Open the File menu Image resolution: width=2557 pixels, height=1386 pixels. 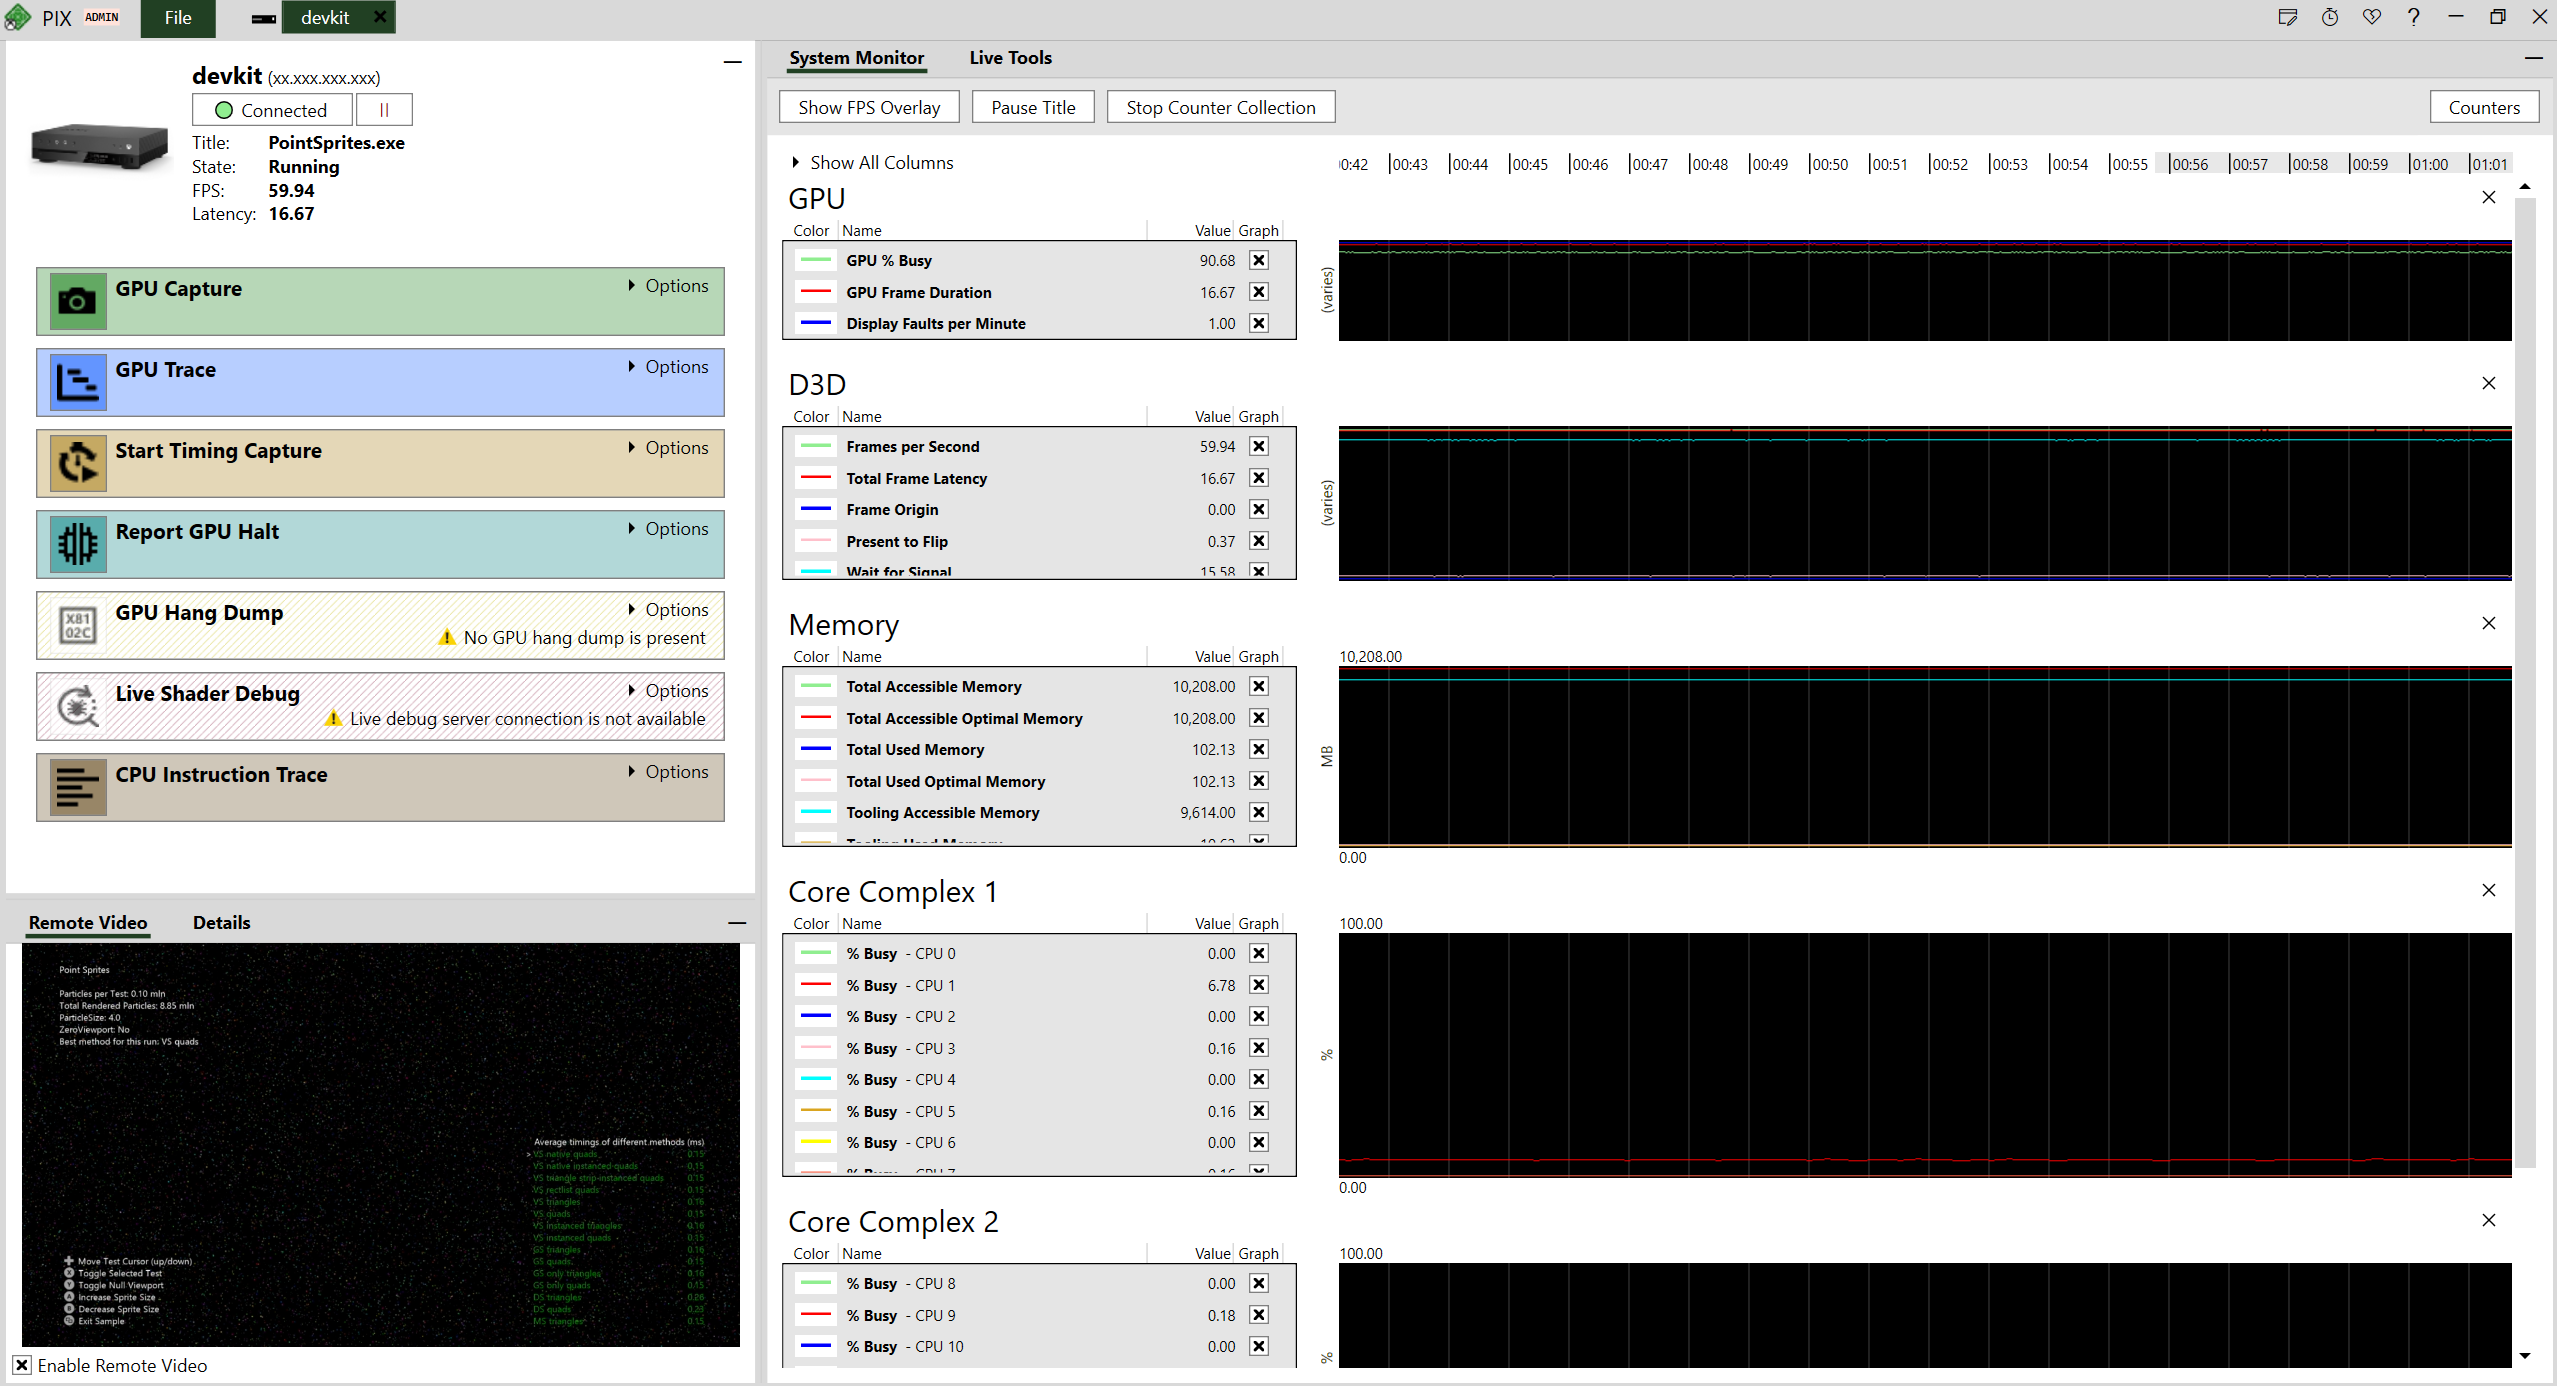[178, 18]
